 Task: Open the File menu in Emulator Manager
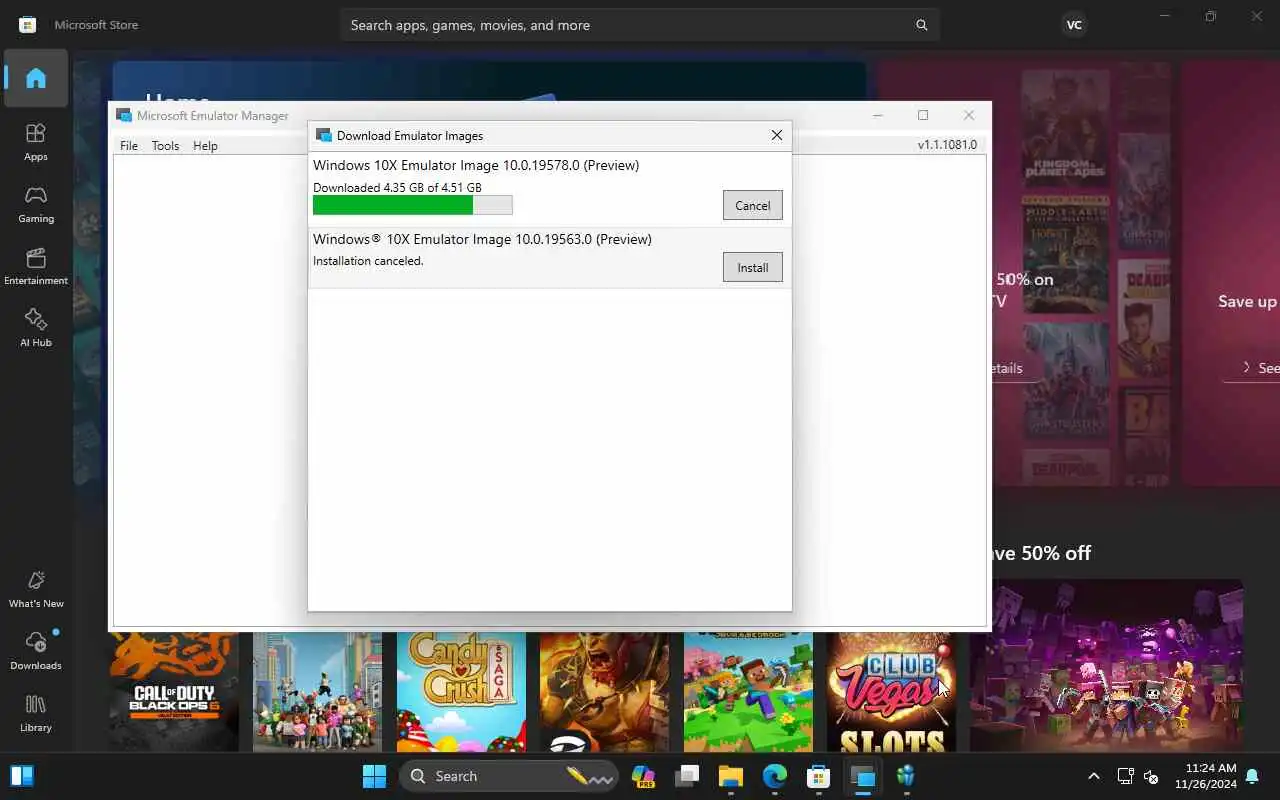click(129, 145)
